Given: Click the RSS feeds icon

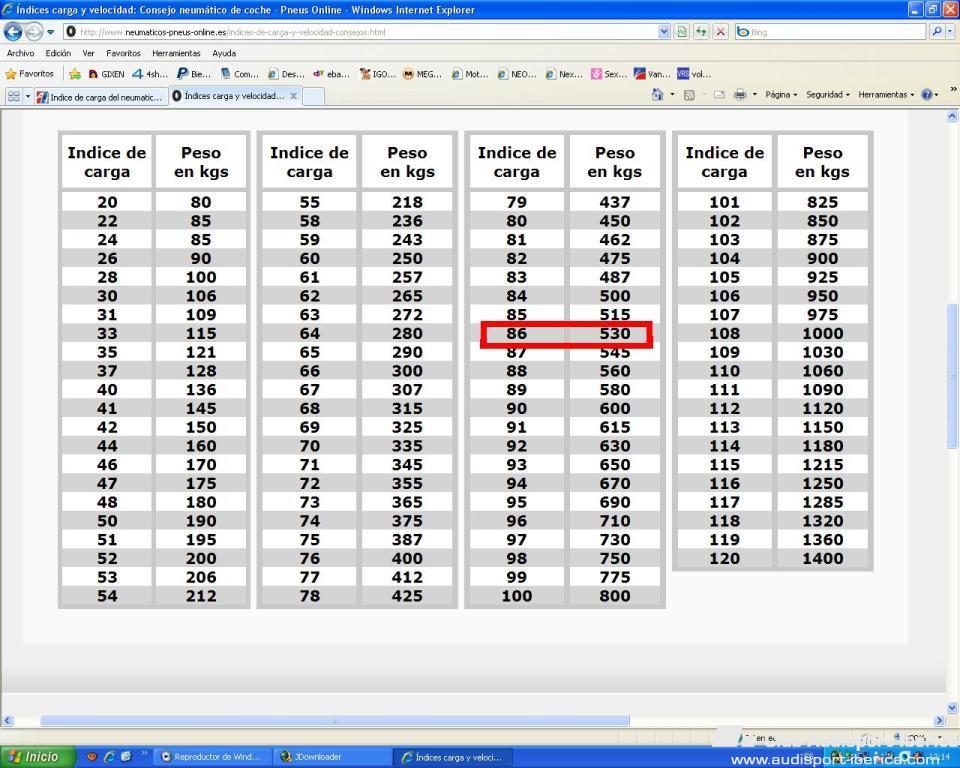Looking at the screenshot, I should (x=689, y=95).
